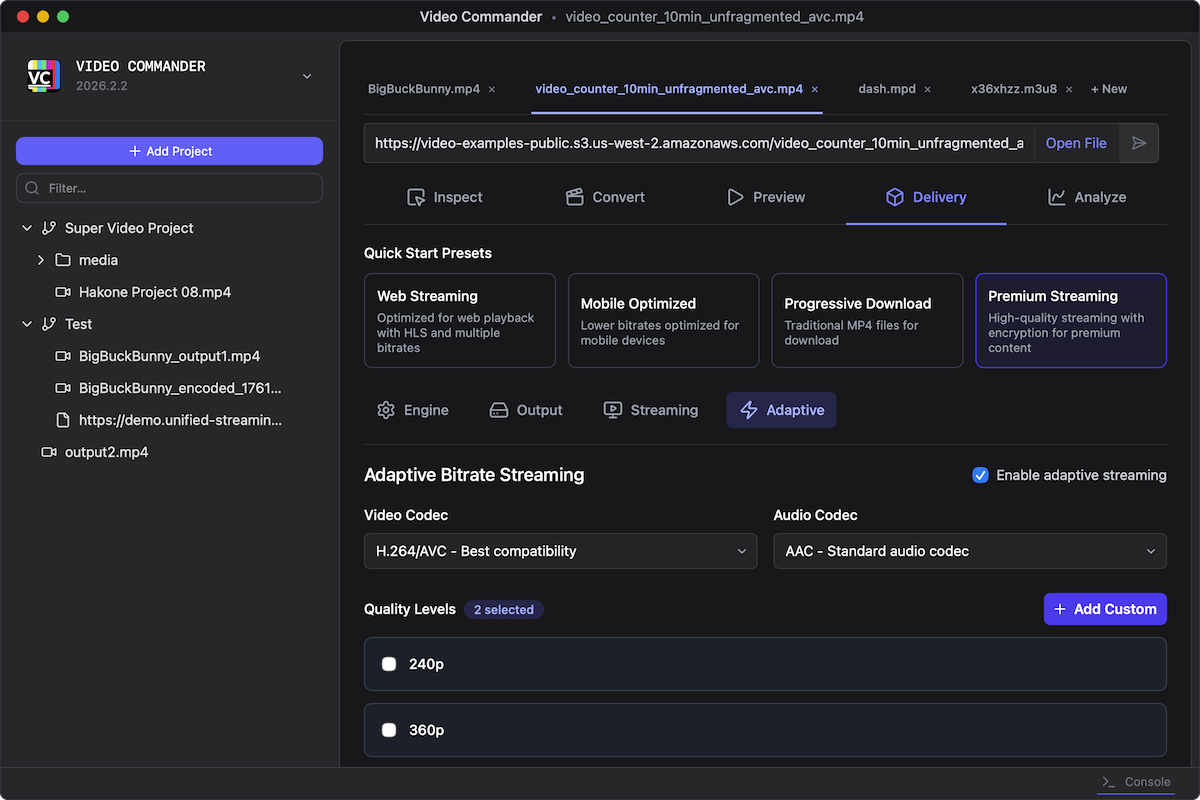Switch to the Analyze tab

pyautogui.click(x=1086, y=197)
